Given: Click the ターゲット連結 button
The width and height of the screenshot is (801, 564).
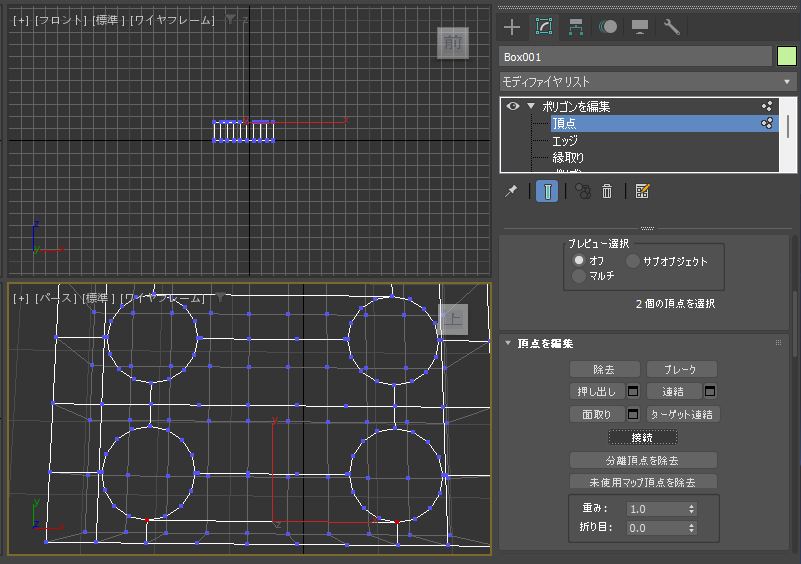Looking at the screenshot, I should click(x=682, y=414).
